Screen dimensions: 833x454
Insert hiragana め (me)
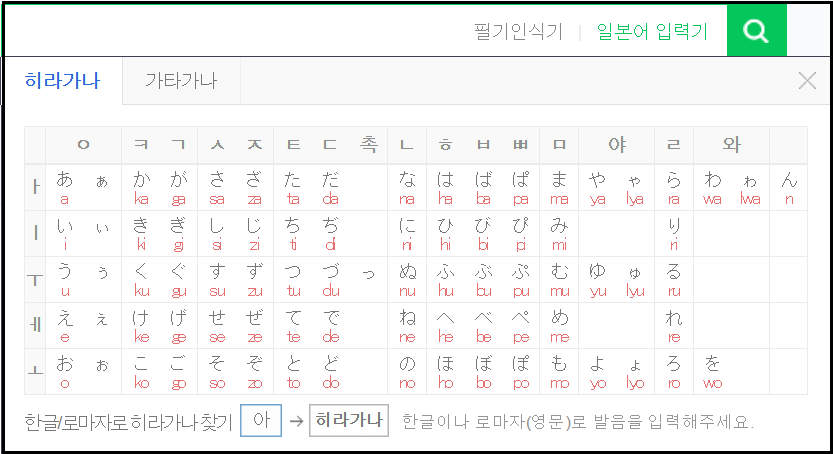(559, 326)
